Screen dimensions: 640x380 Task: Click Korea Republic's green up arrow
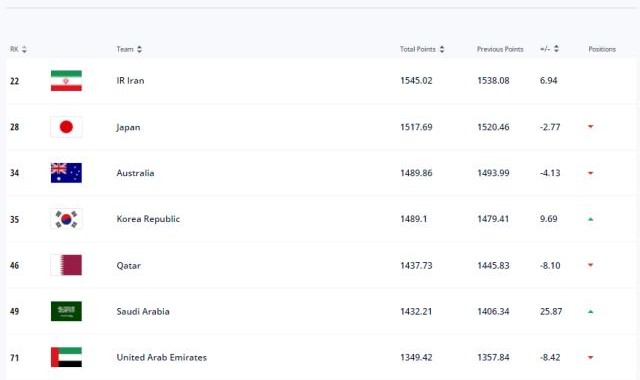click(590, 219)
